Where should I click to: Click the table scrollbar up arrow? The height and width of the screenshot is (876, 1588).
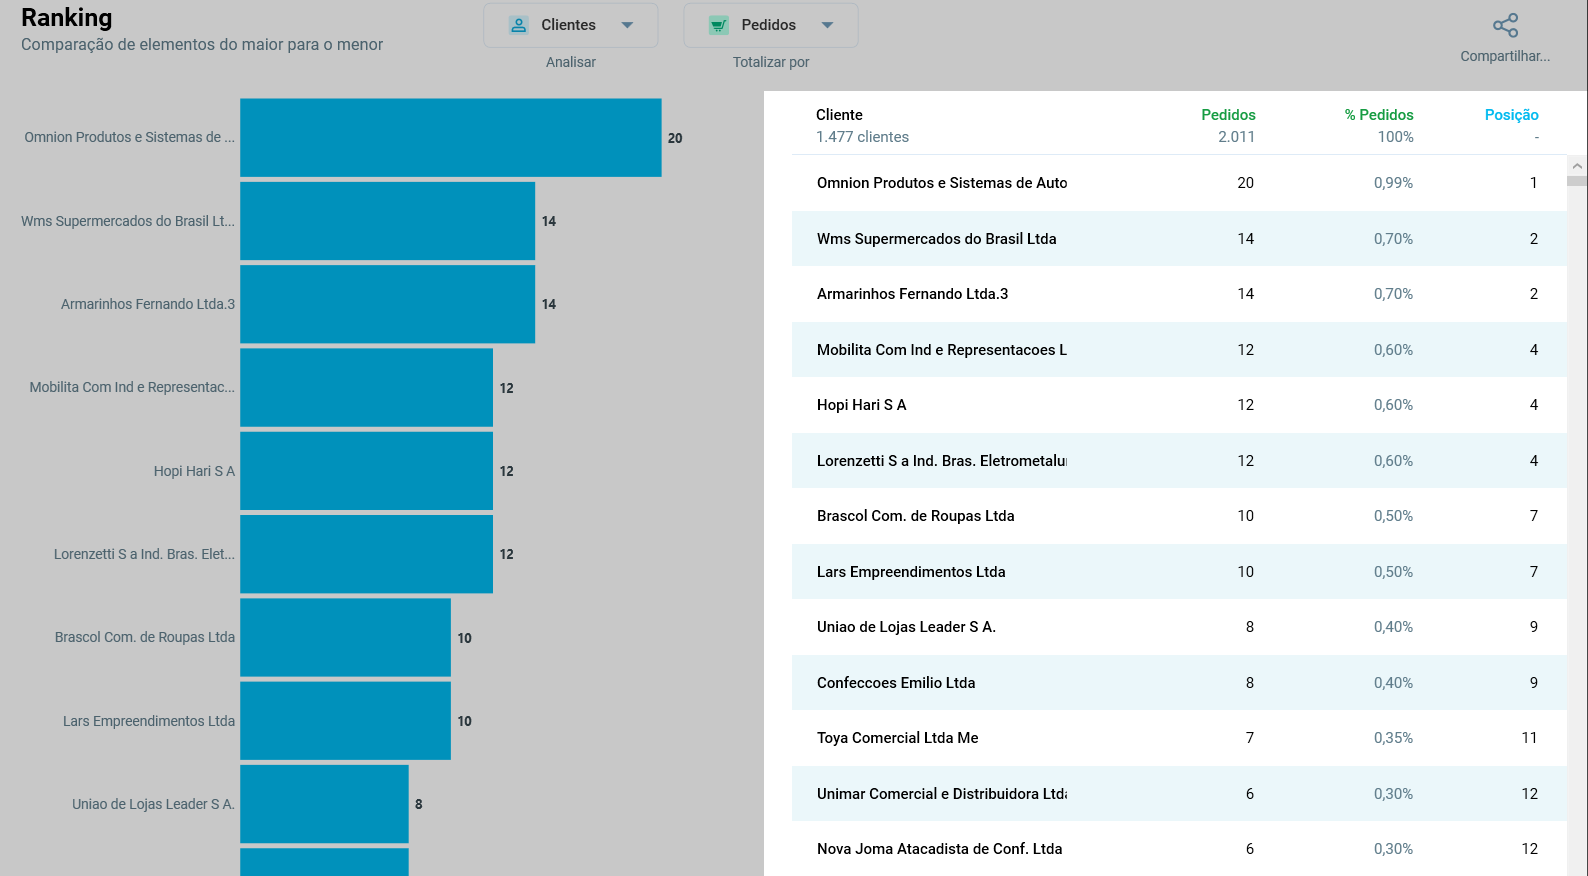(1577, 166)
